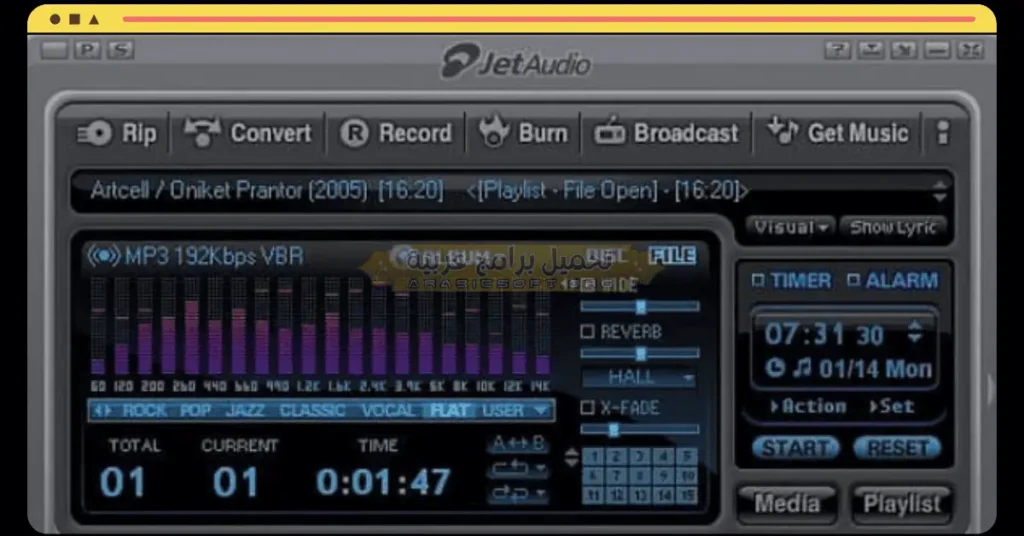Click the clock icon in timer display
This screenshot has width=1024, height=536.
point(775,368)
